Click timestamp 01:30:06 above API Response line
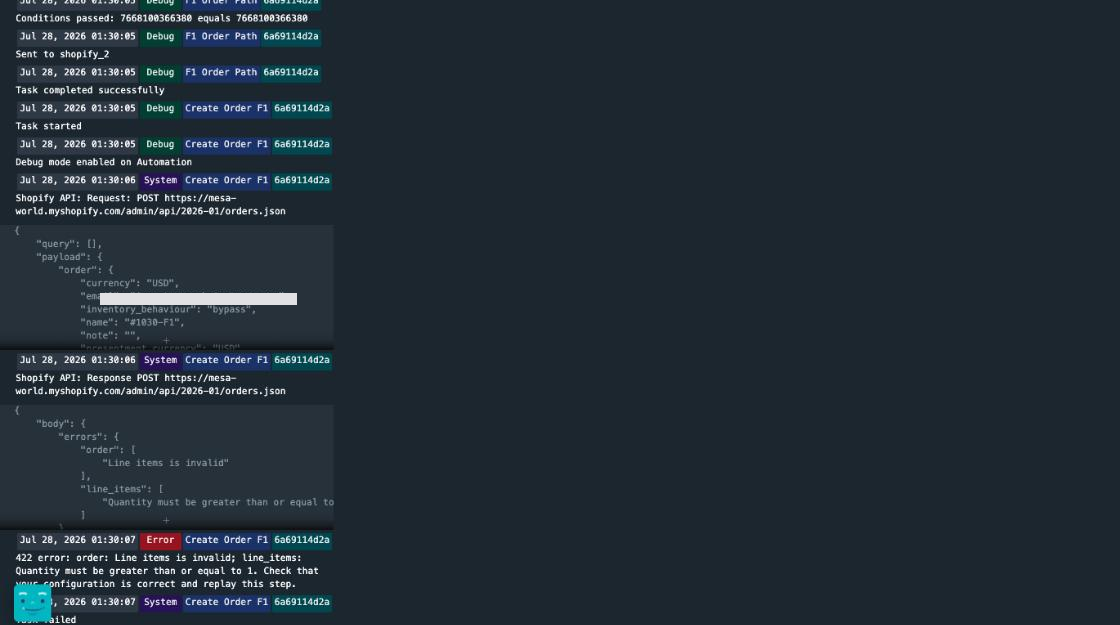The image size is (1120, 625). coord(77,360)
